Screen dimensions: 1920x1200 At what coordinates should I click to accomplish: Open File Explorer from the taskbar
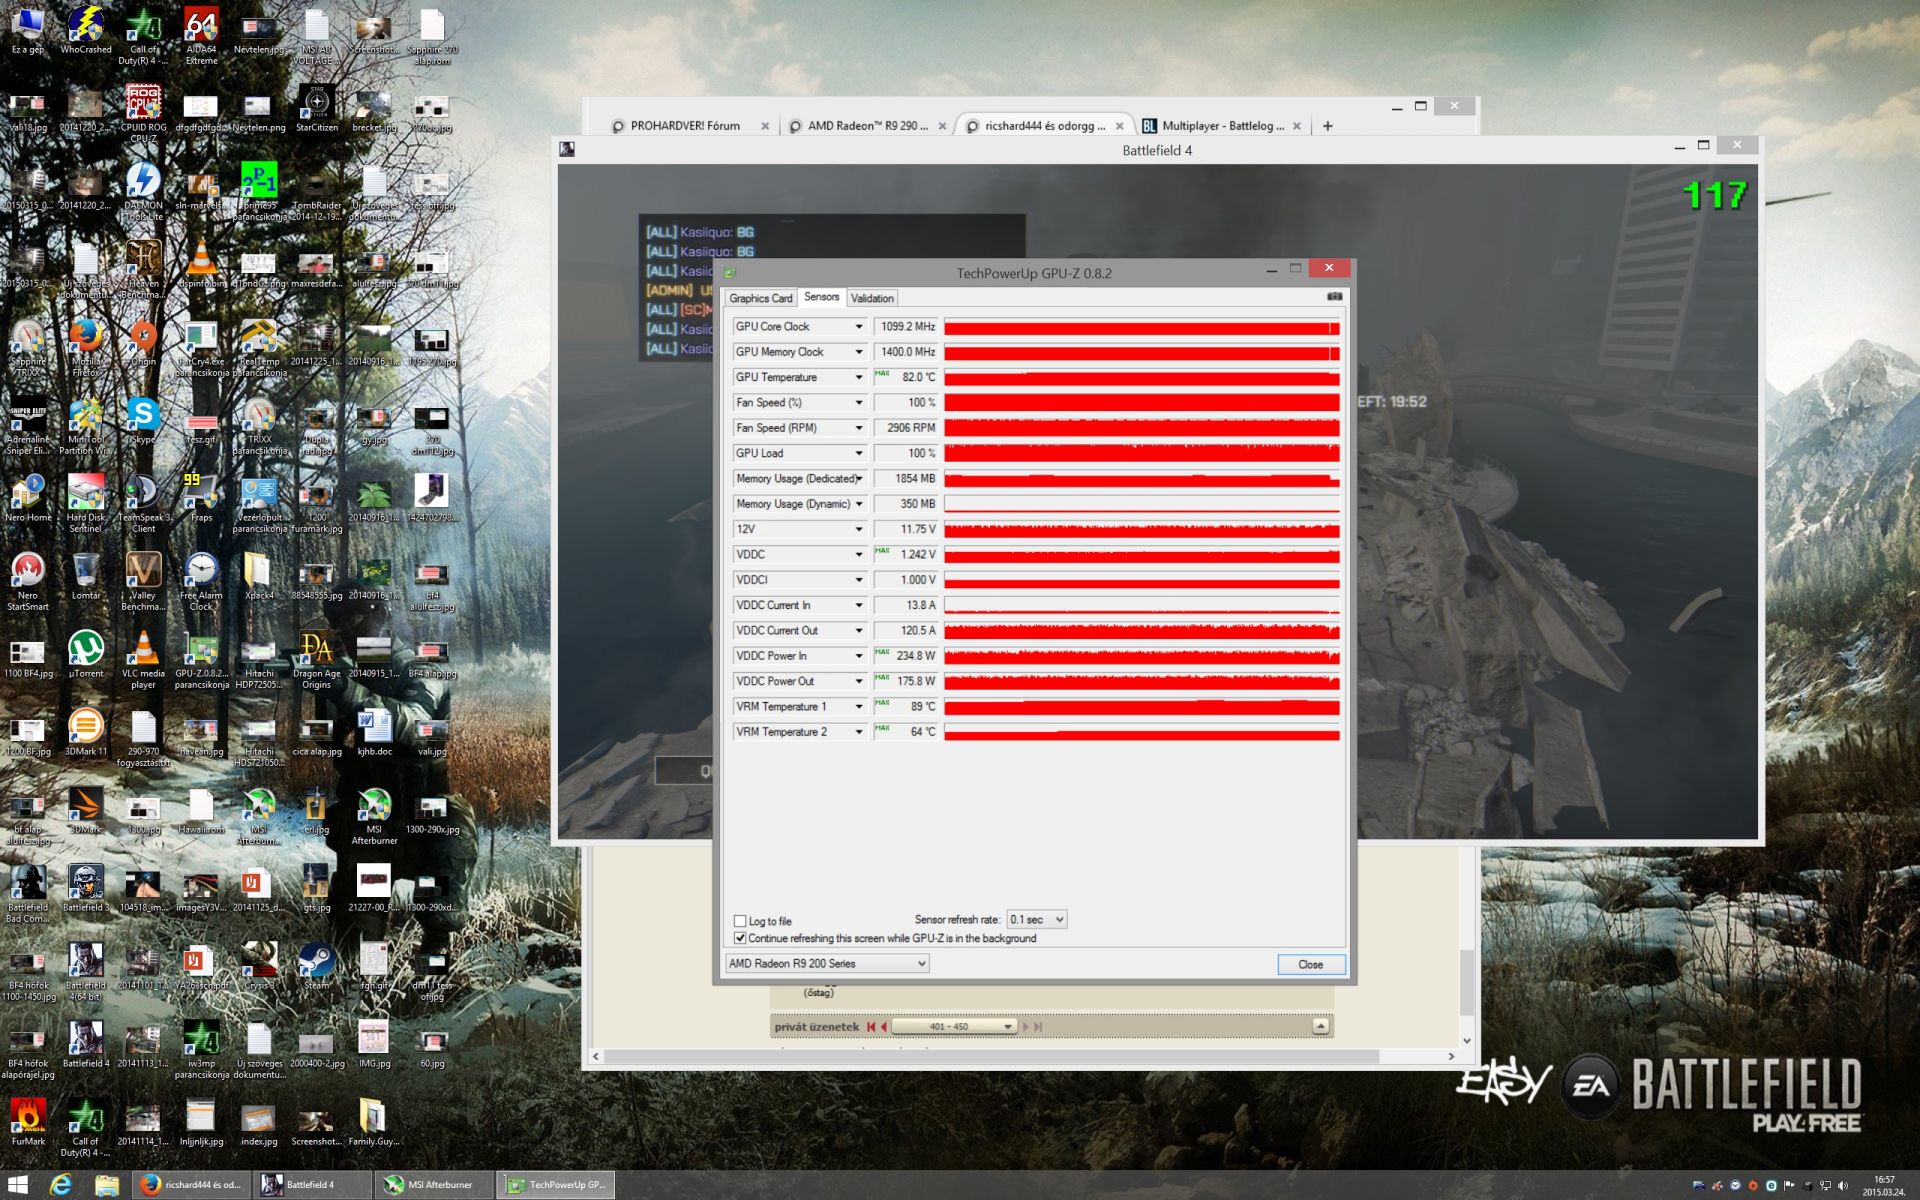tap(106, 1185)
